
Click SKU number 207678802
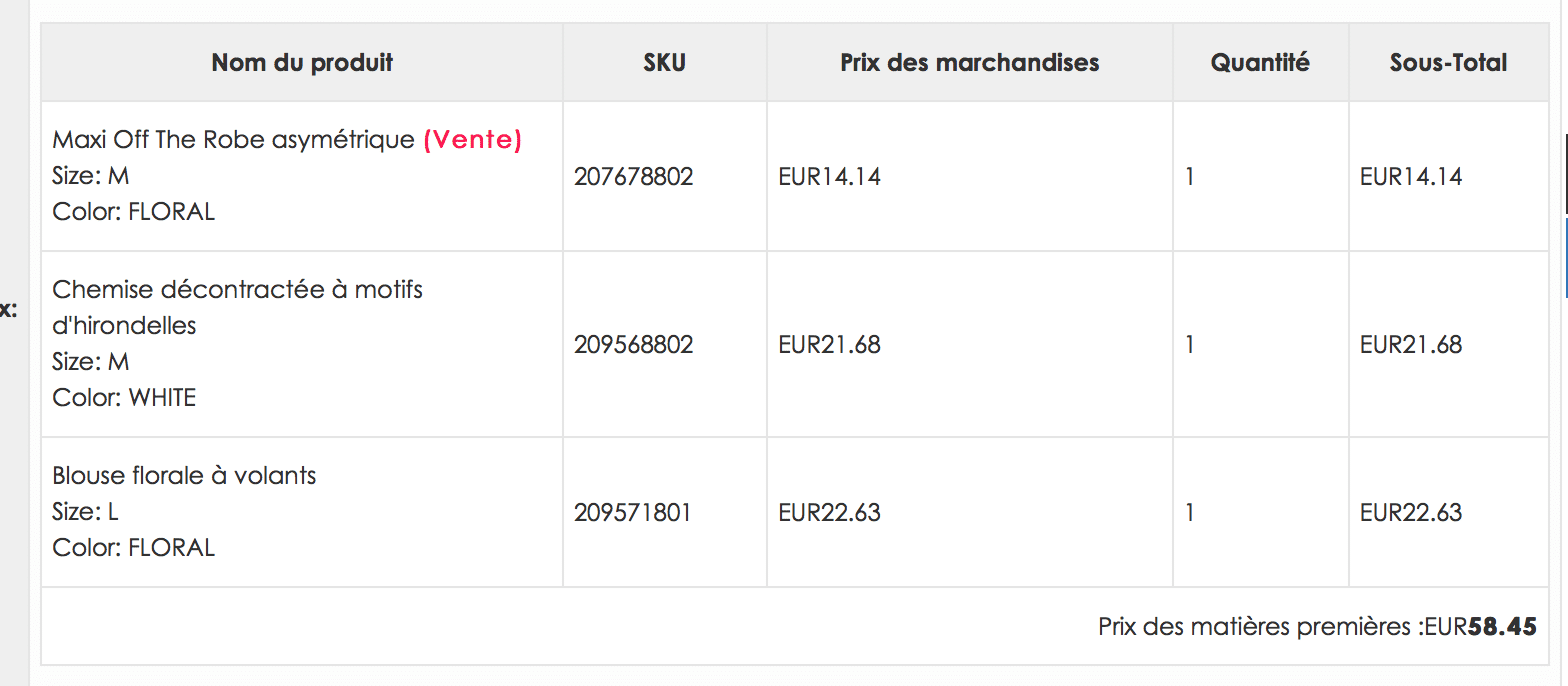coord(633,177)
